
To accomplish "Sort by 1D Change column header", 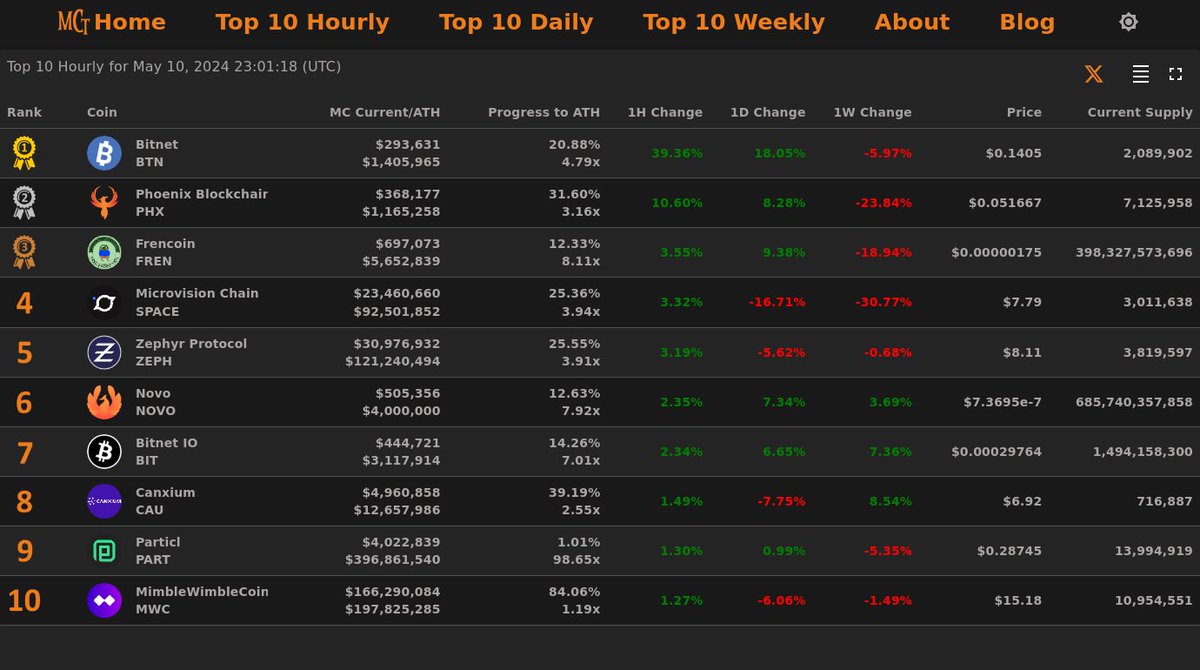I will click(x=767, y=112).
